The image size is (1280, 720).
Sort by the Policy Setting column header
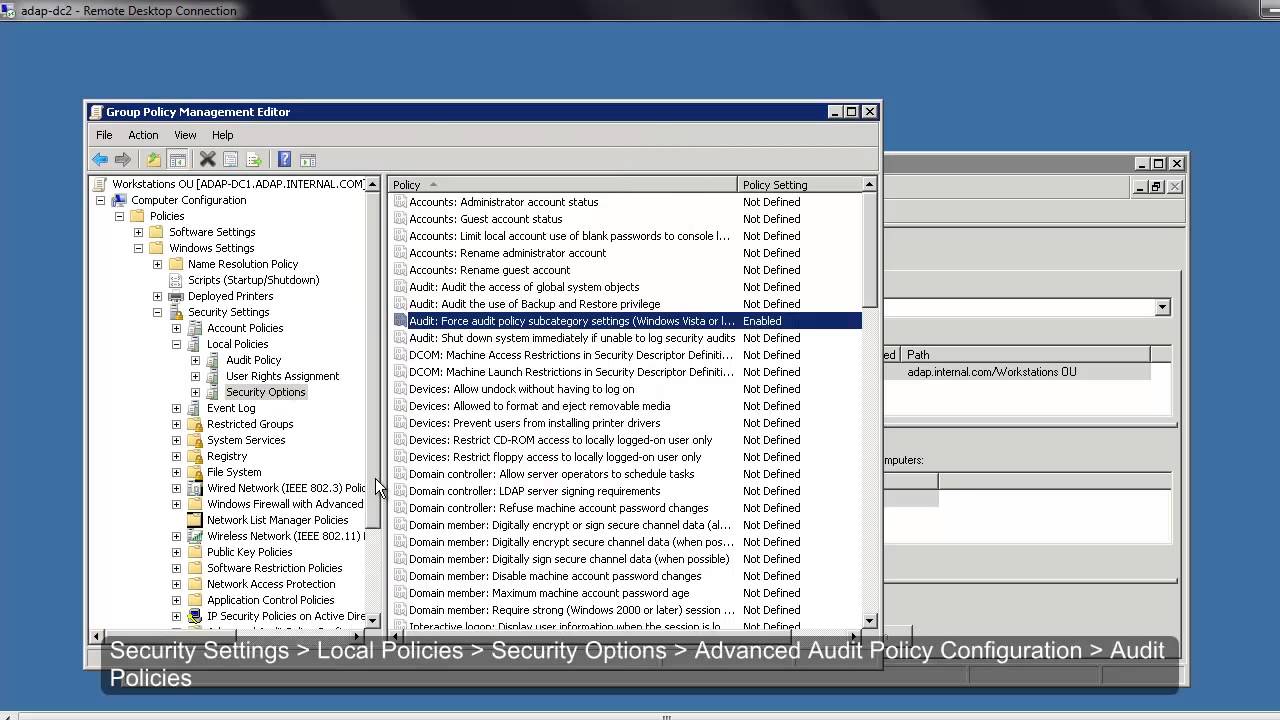(x=799, y=185)
